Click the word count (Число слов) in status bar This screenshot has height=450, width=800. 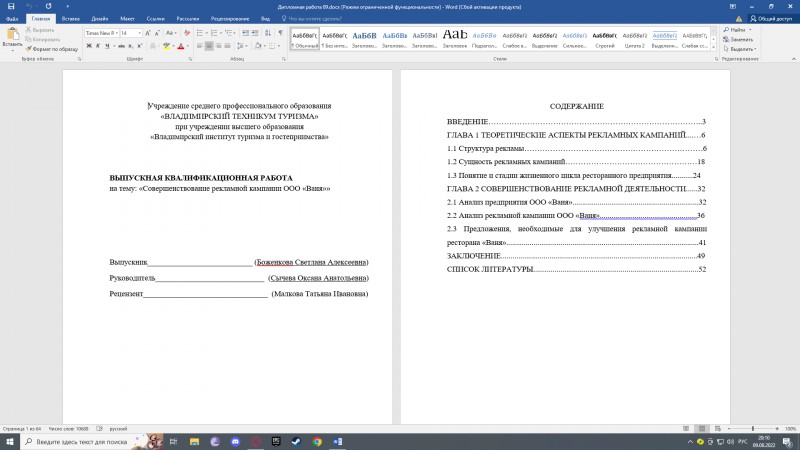click(x=68, y=429)
